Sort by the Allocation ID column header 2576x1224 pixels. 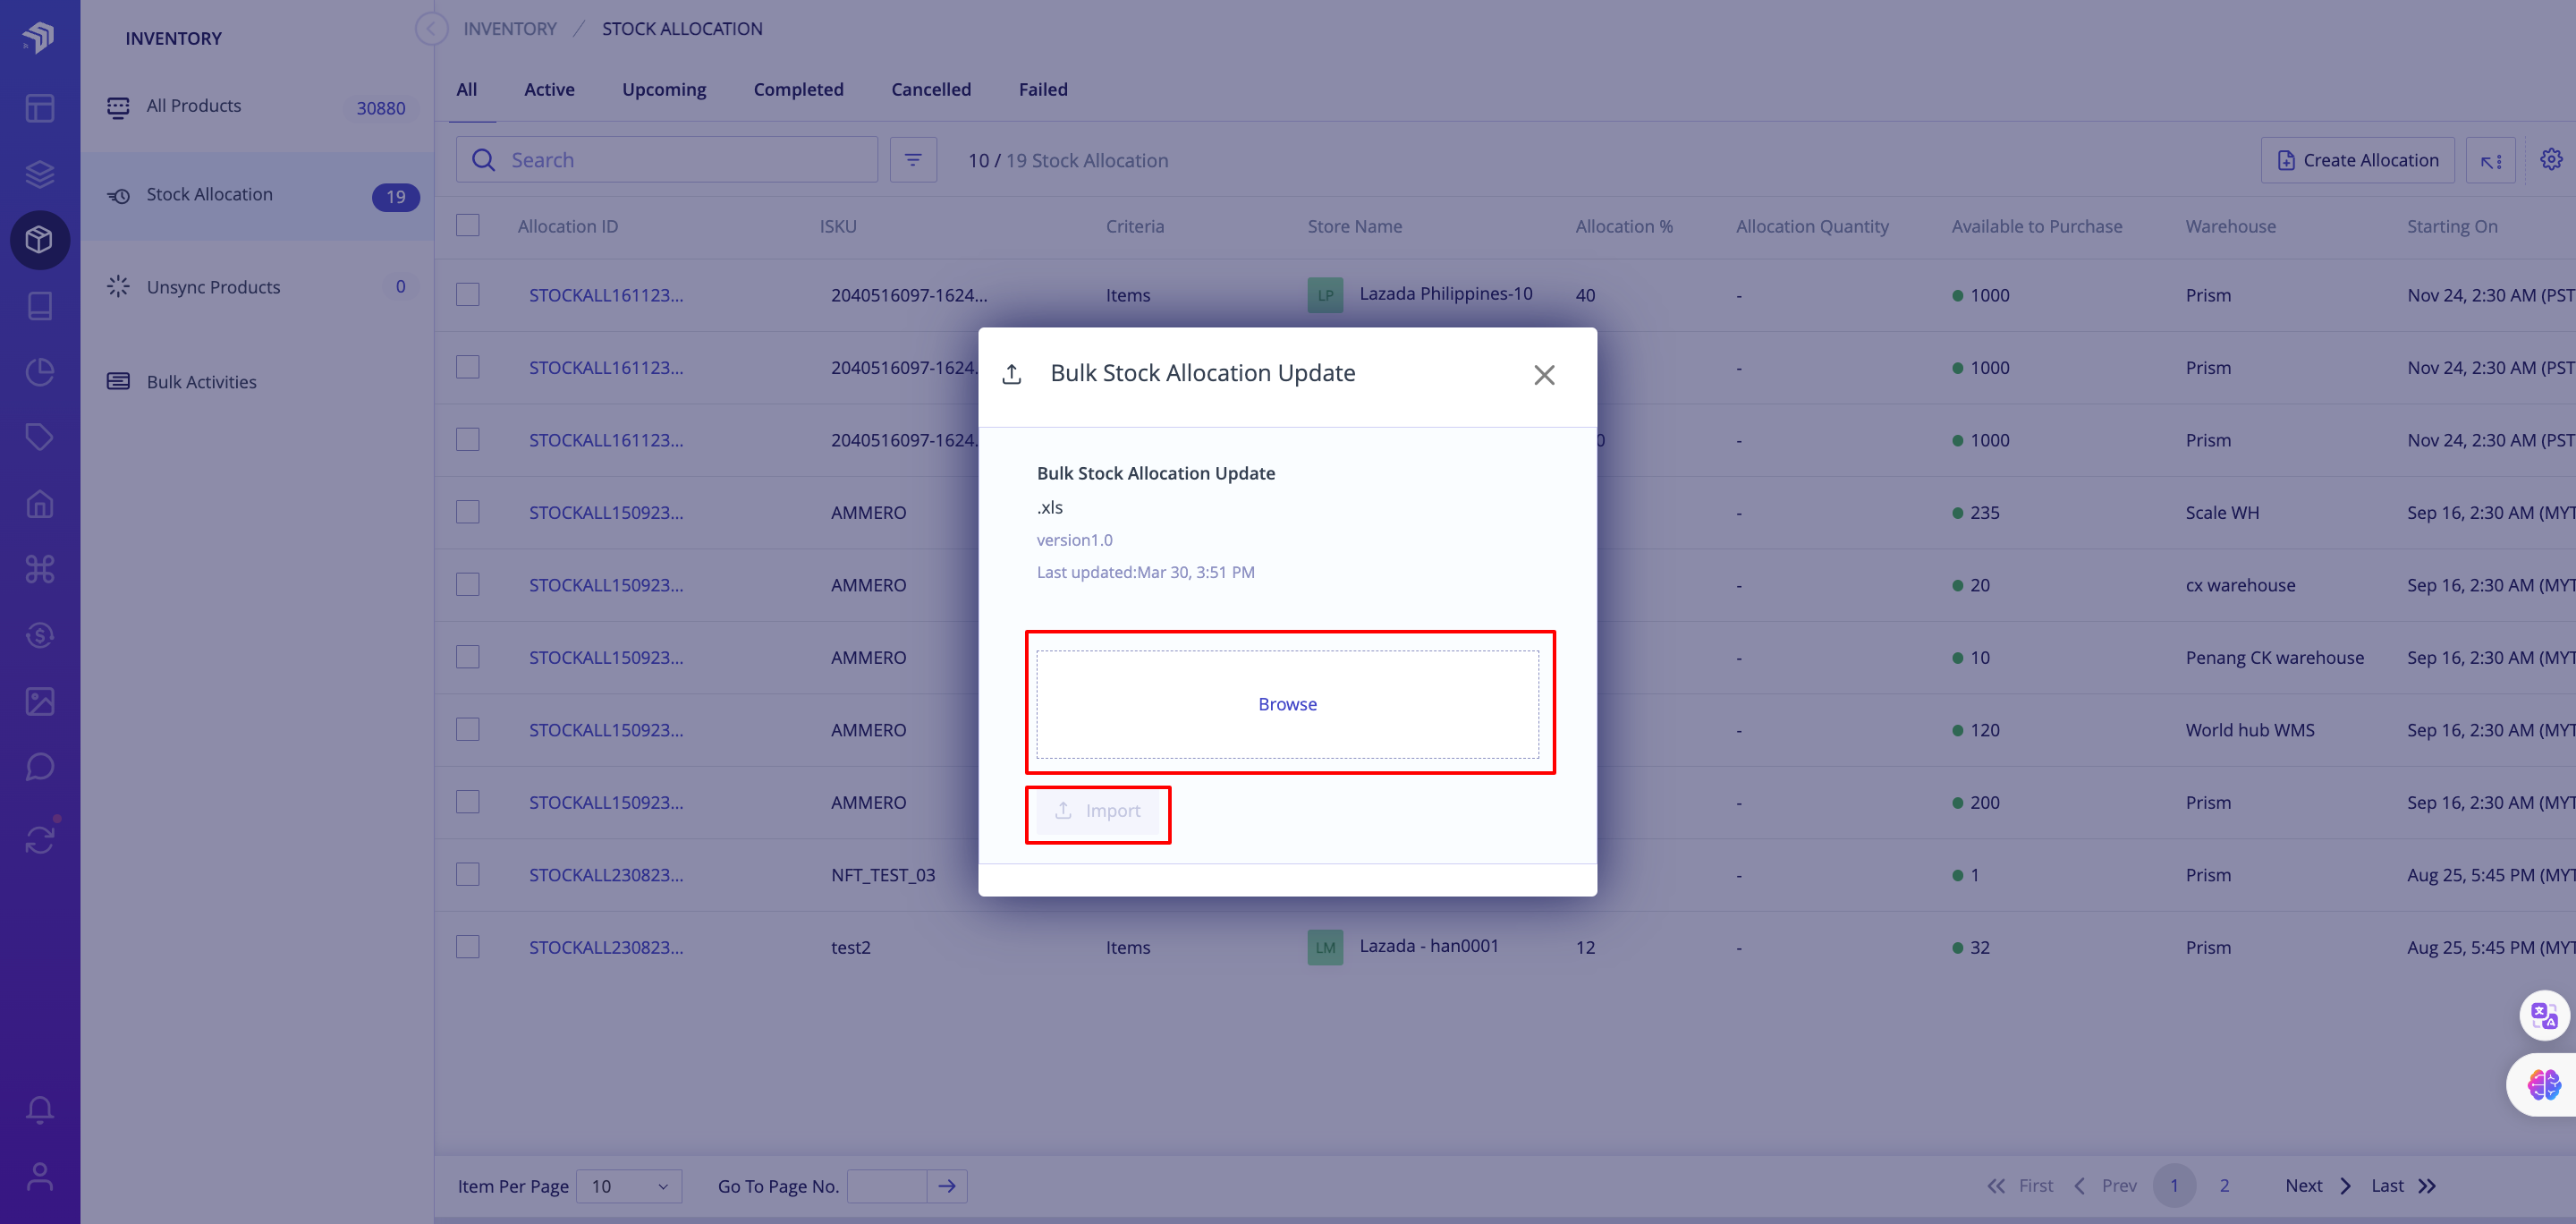(568, 226)
